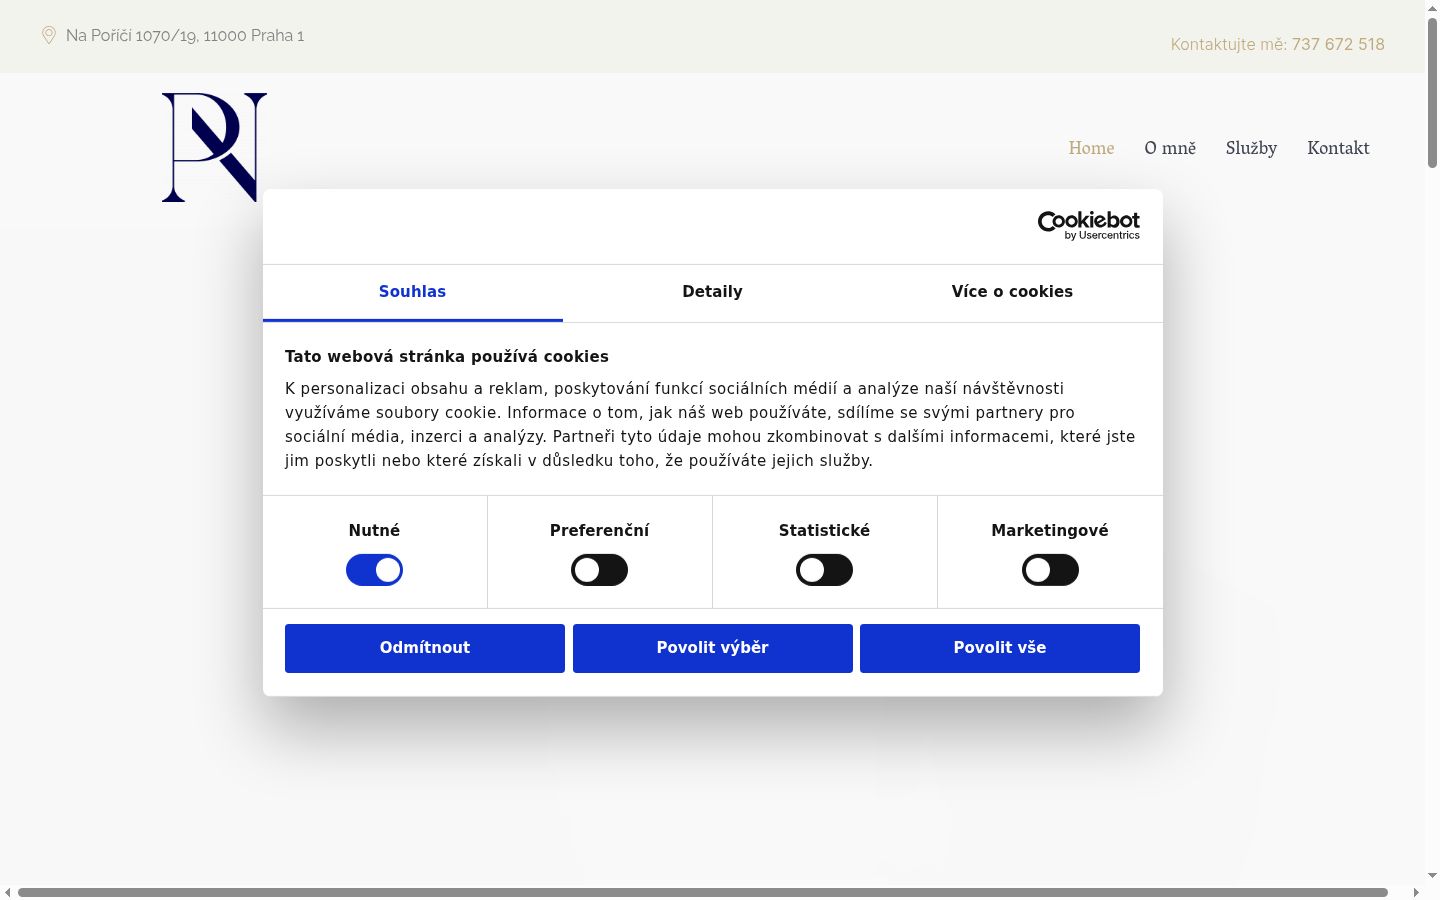Open the Služby menu item
This screenshot has height=900, width=1440.
click(x=1251, y=148)
